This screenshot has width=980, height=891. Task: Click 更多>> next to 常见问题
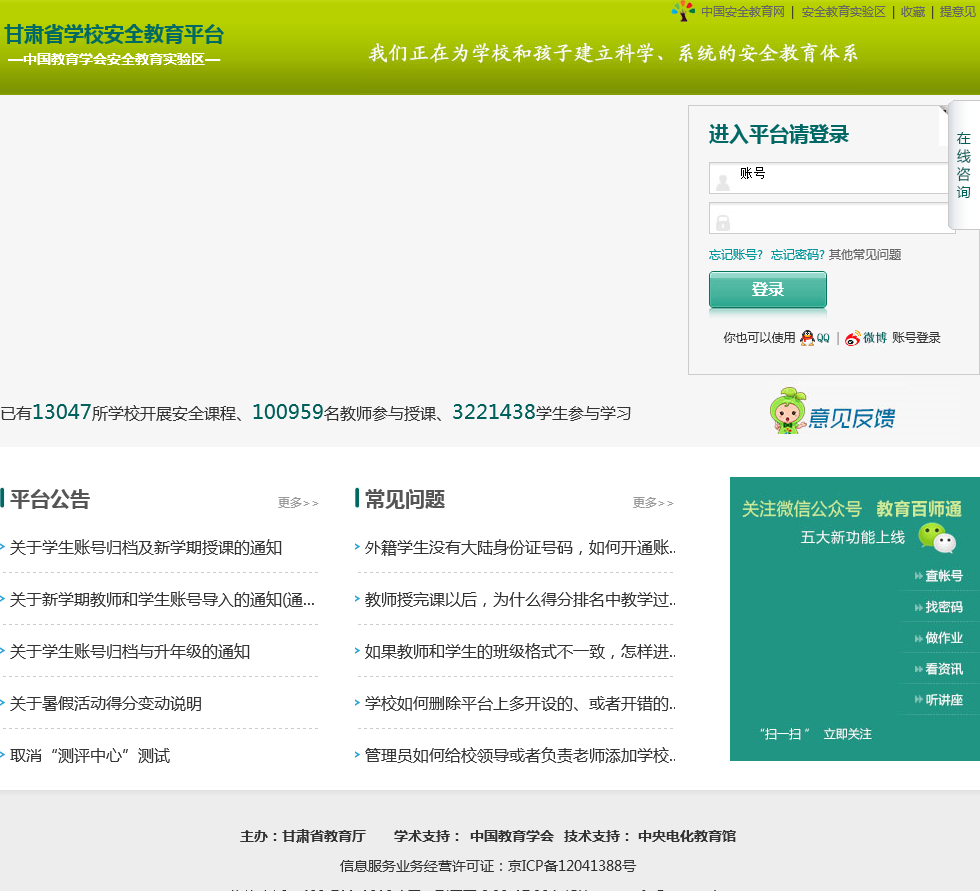653,502
